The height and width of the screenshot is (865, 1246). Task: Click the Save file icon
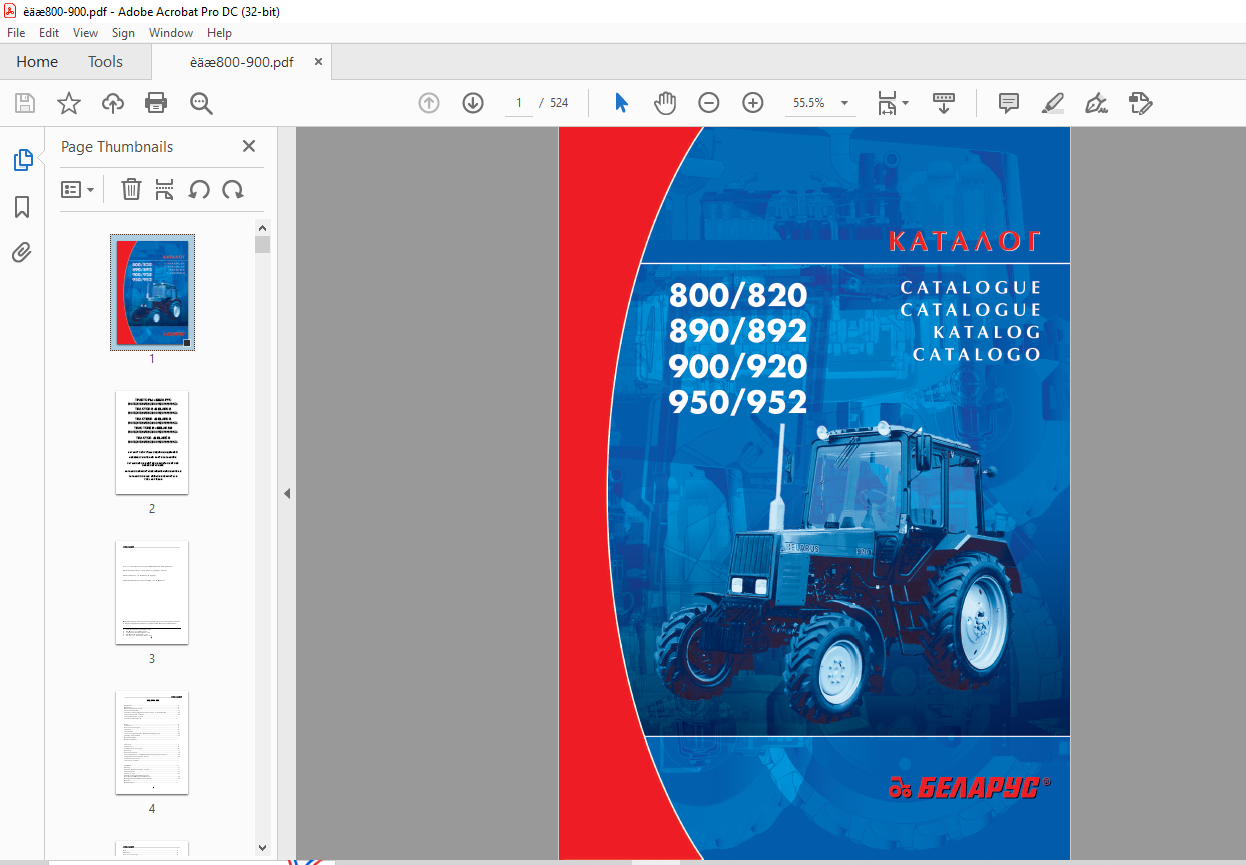click(x=25, y=103)
